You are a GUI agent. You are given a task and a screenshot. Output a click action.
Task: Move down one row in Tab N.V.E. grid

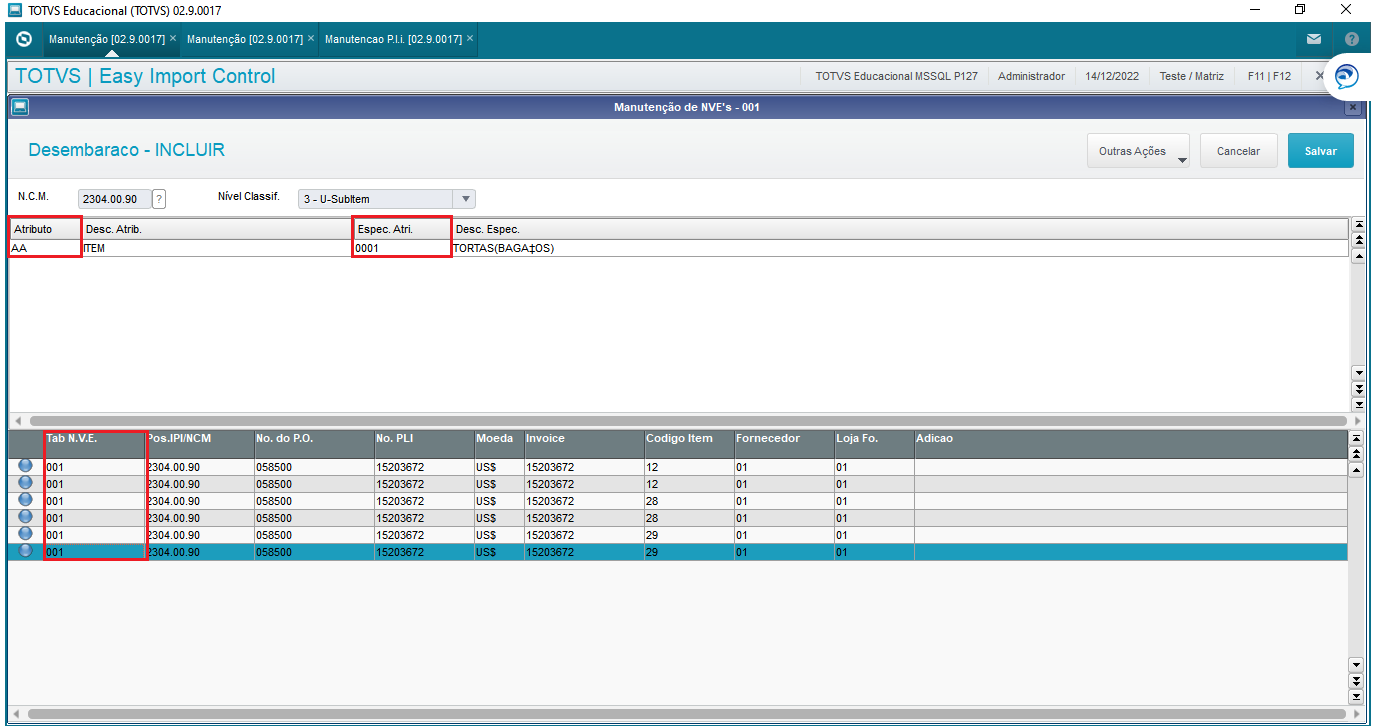[x=1356, y=664]
